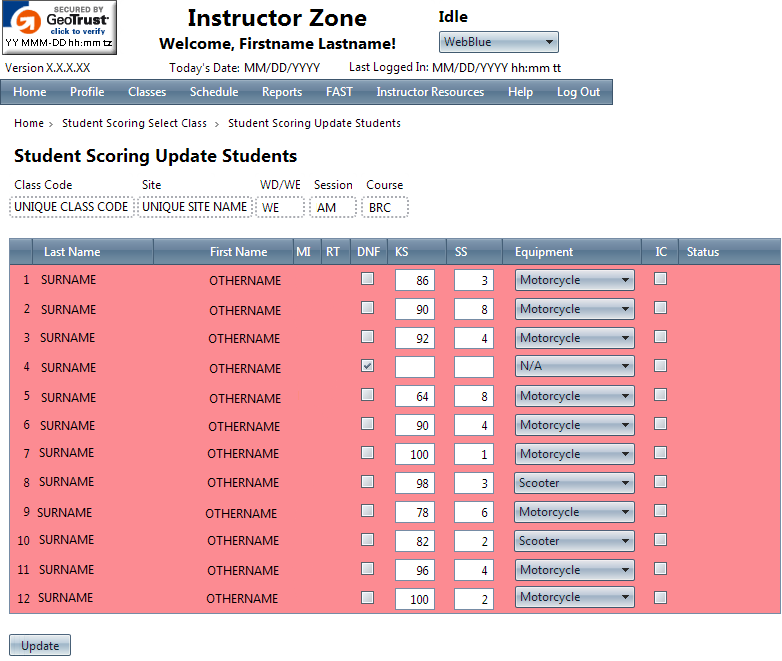Open Scooter Equipment dropdown for student 10
The height and width of the screenshot is (661, 782).
tap(575, 541)
